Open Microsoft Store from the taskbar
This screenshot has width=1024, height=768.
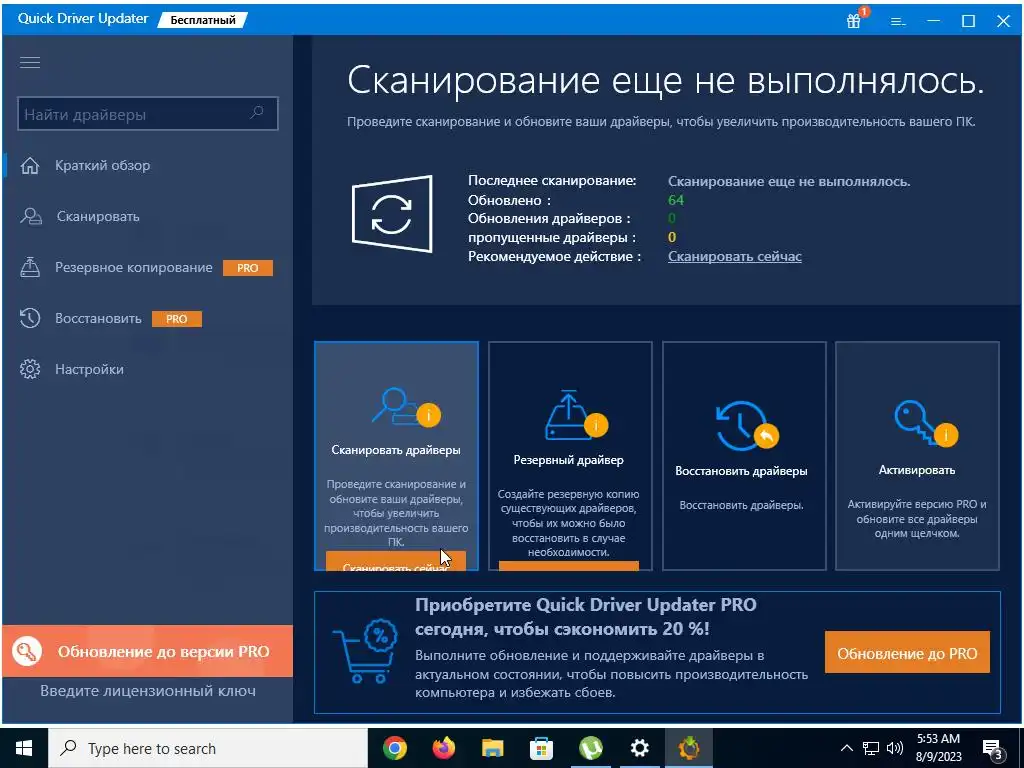coord(541,748)
